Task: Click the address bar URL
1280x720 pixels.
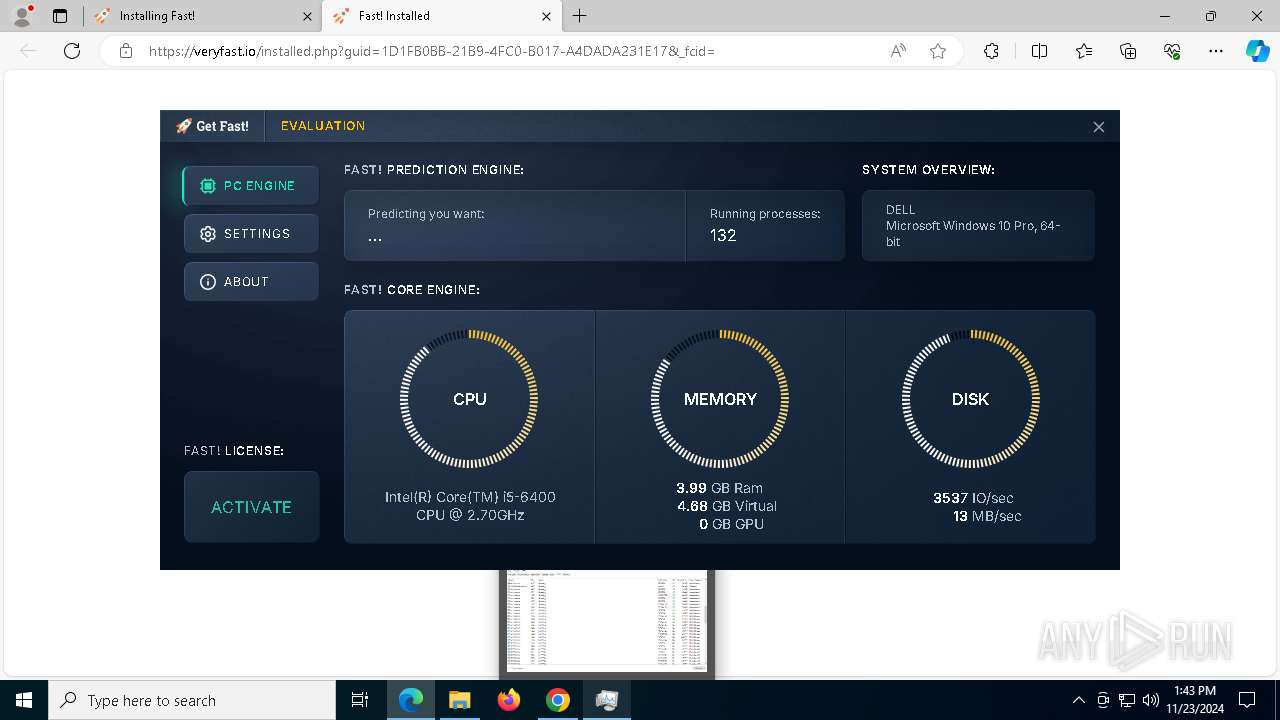Action: coord(431,51)
